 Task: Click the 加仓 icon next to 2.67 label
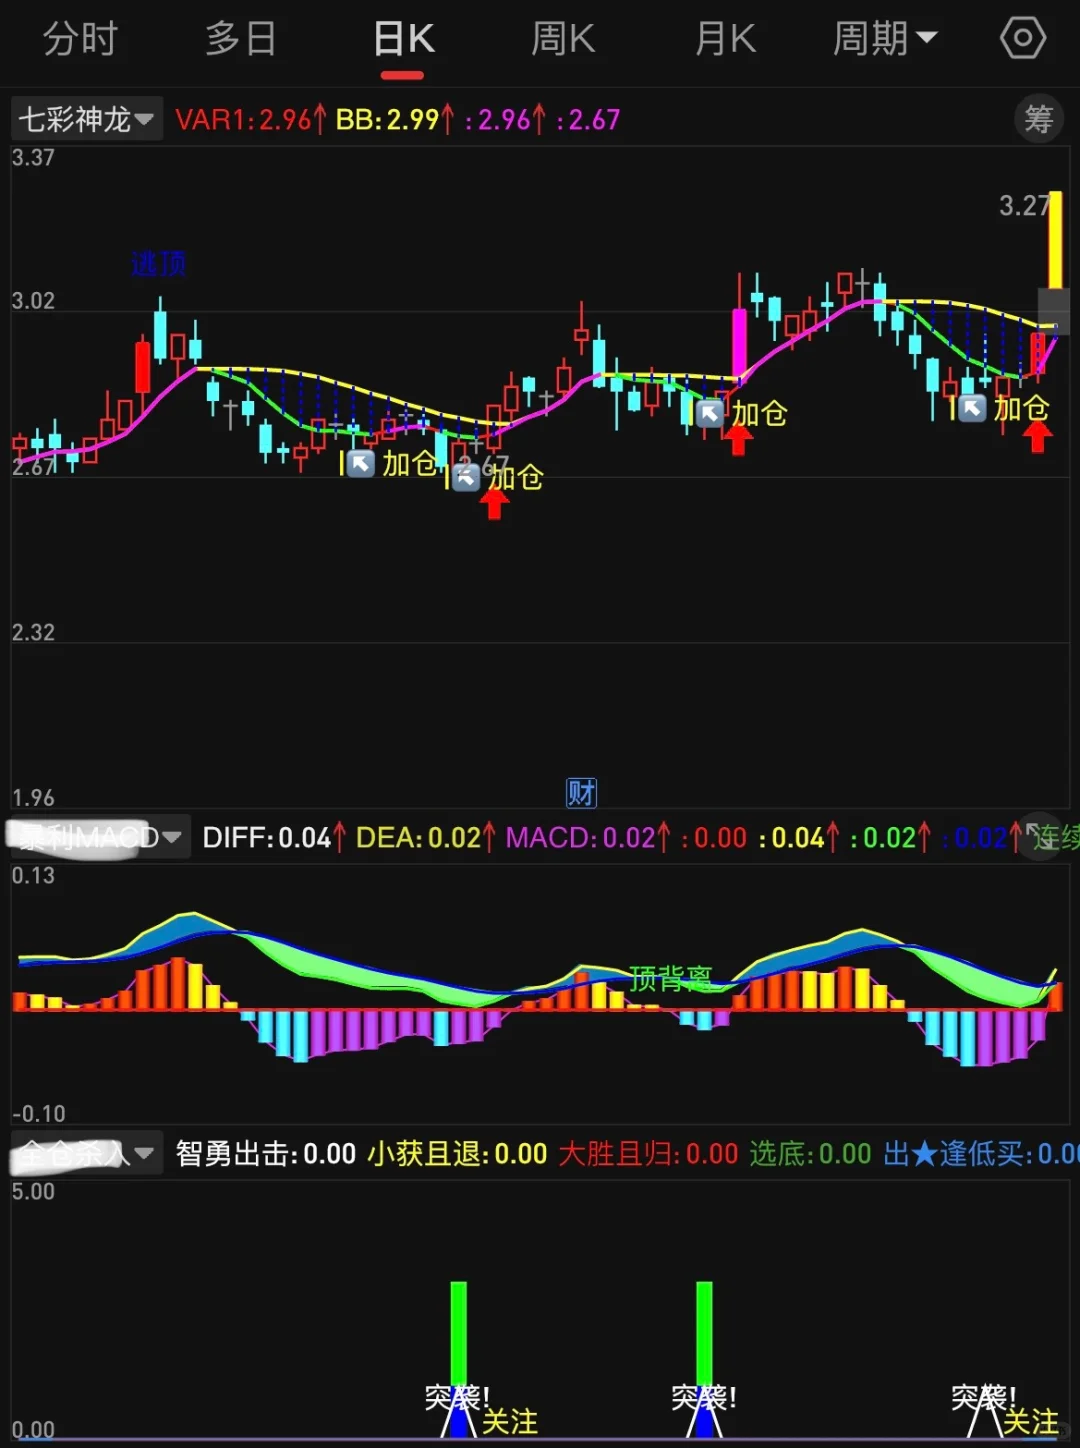click(x=466, y=477)
